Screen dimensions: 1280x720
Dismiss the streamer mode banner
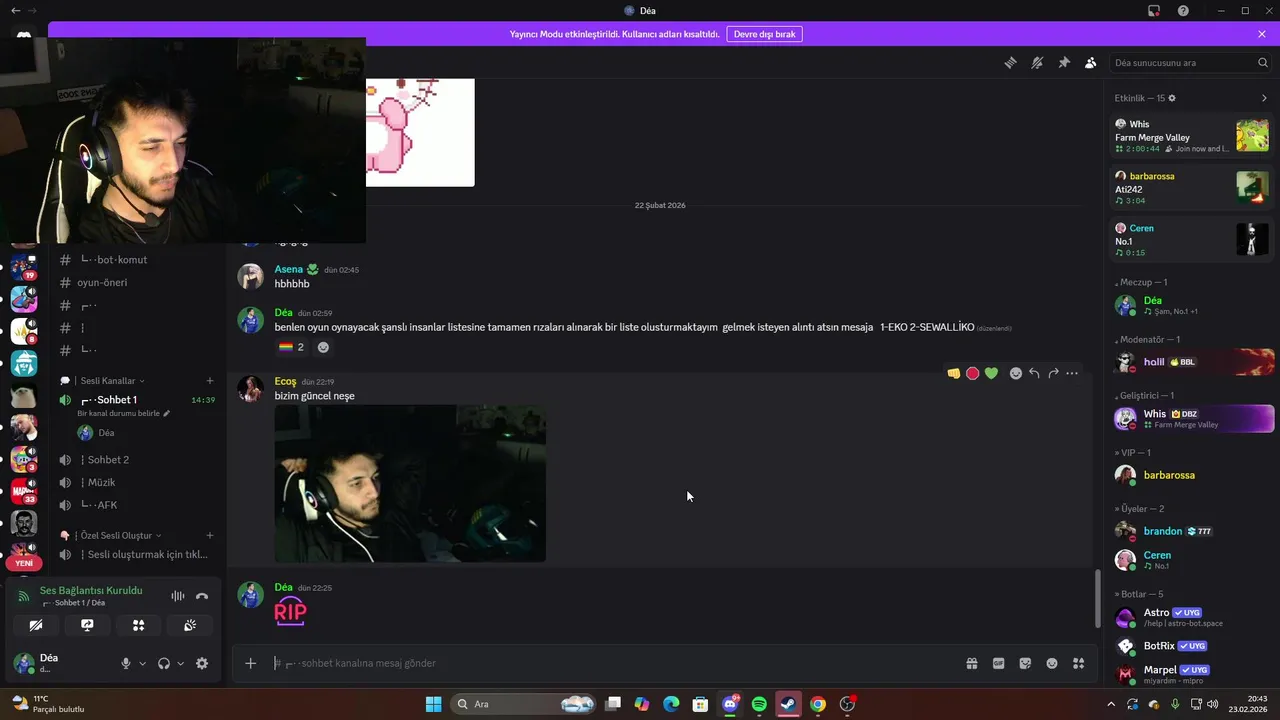[x=1262, y=34]
